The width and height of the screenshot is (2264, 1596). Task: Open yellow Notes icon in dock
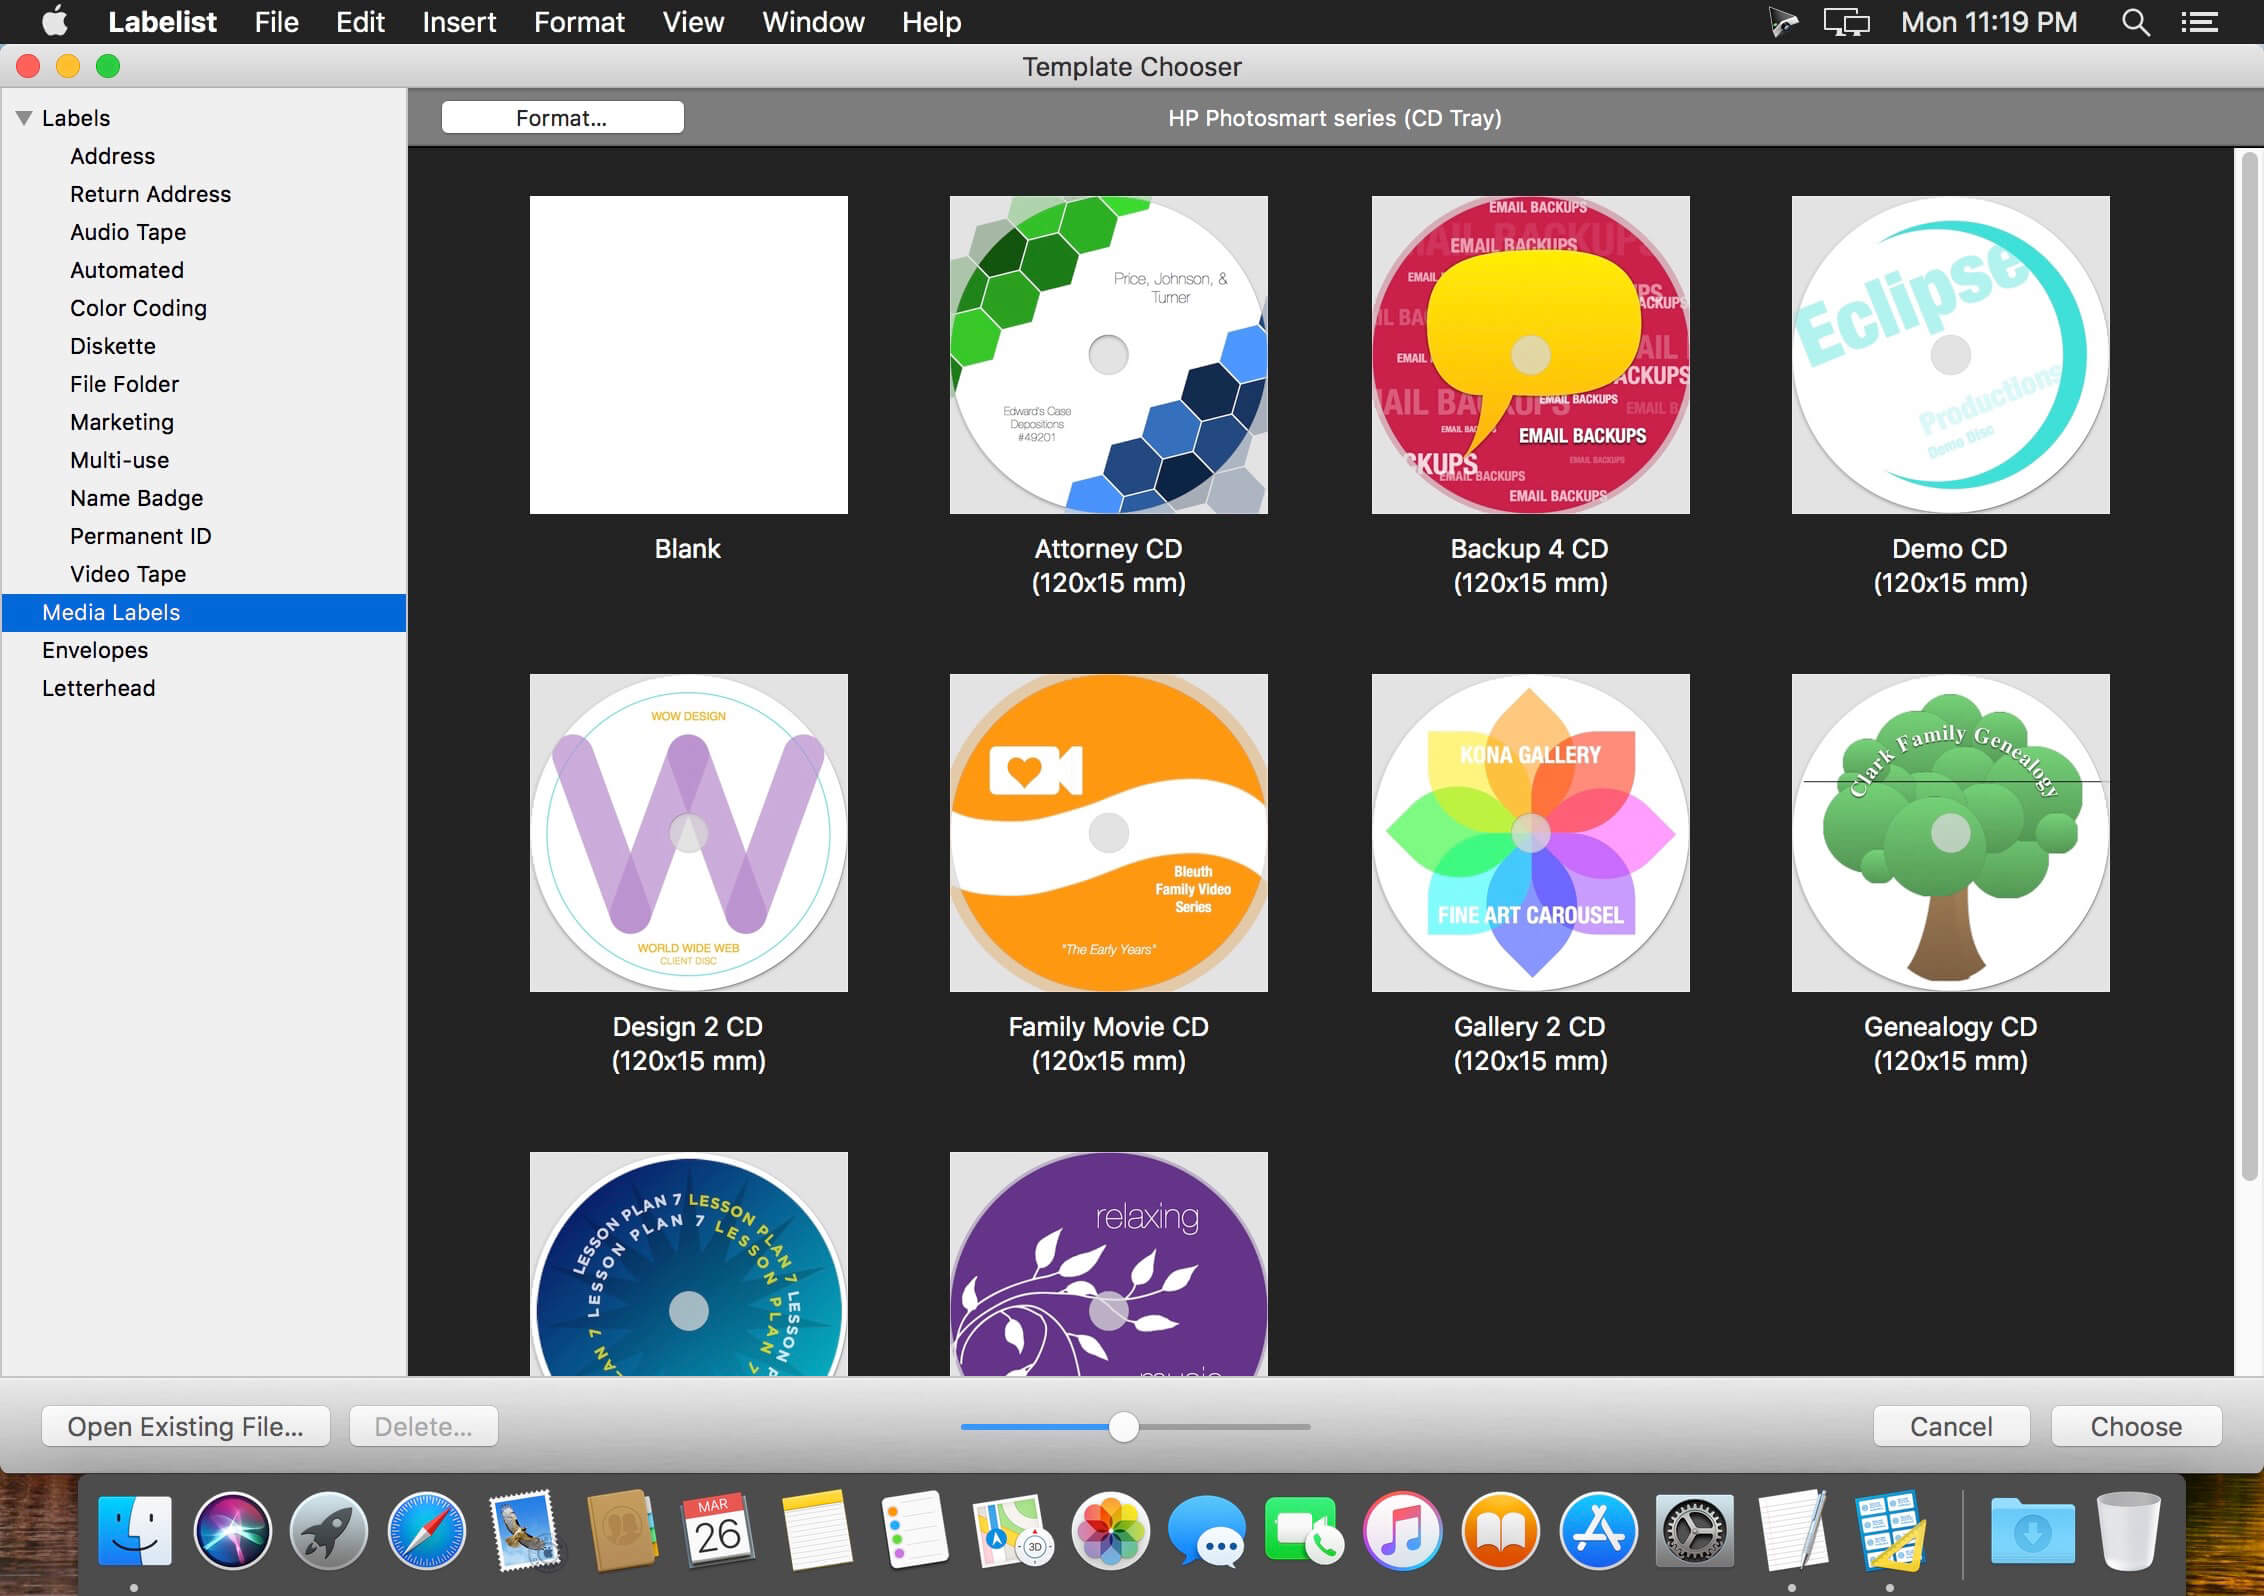tap(816, 1530)
